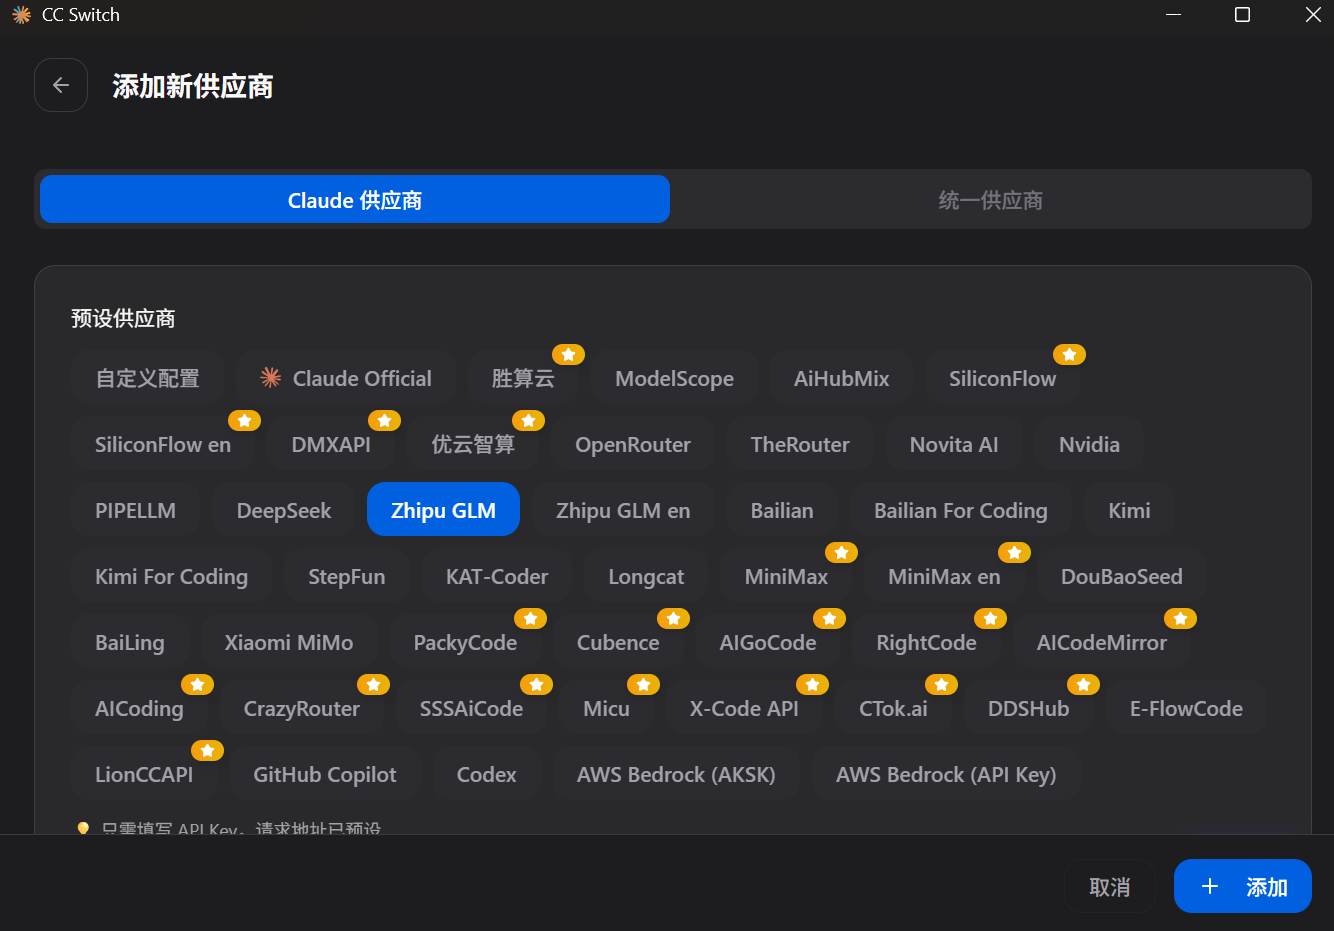Image resolution: width=1334 pixels, height=931 pixels.
Task: Click the 添加新供应商 page title
Action: pos(193,86)
